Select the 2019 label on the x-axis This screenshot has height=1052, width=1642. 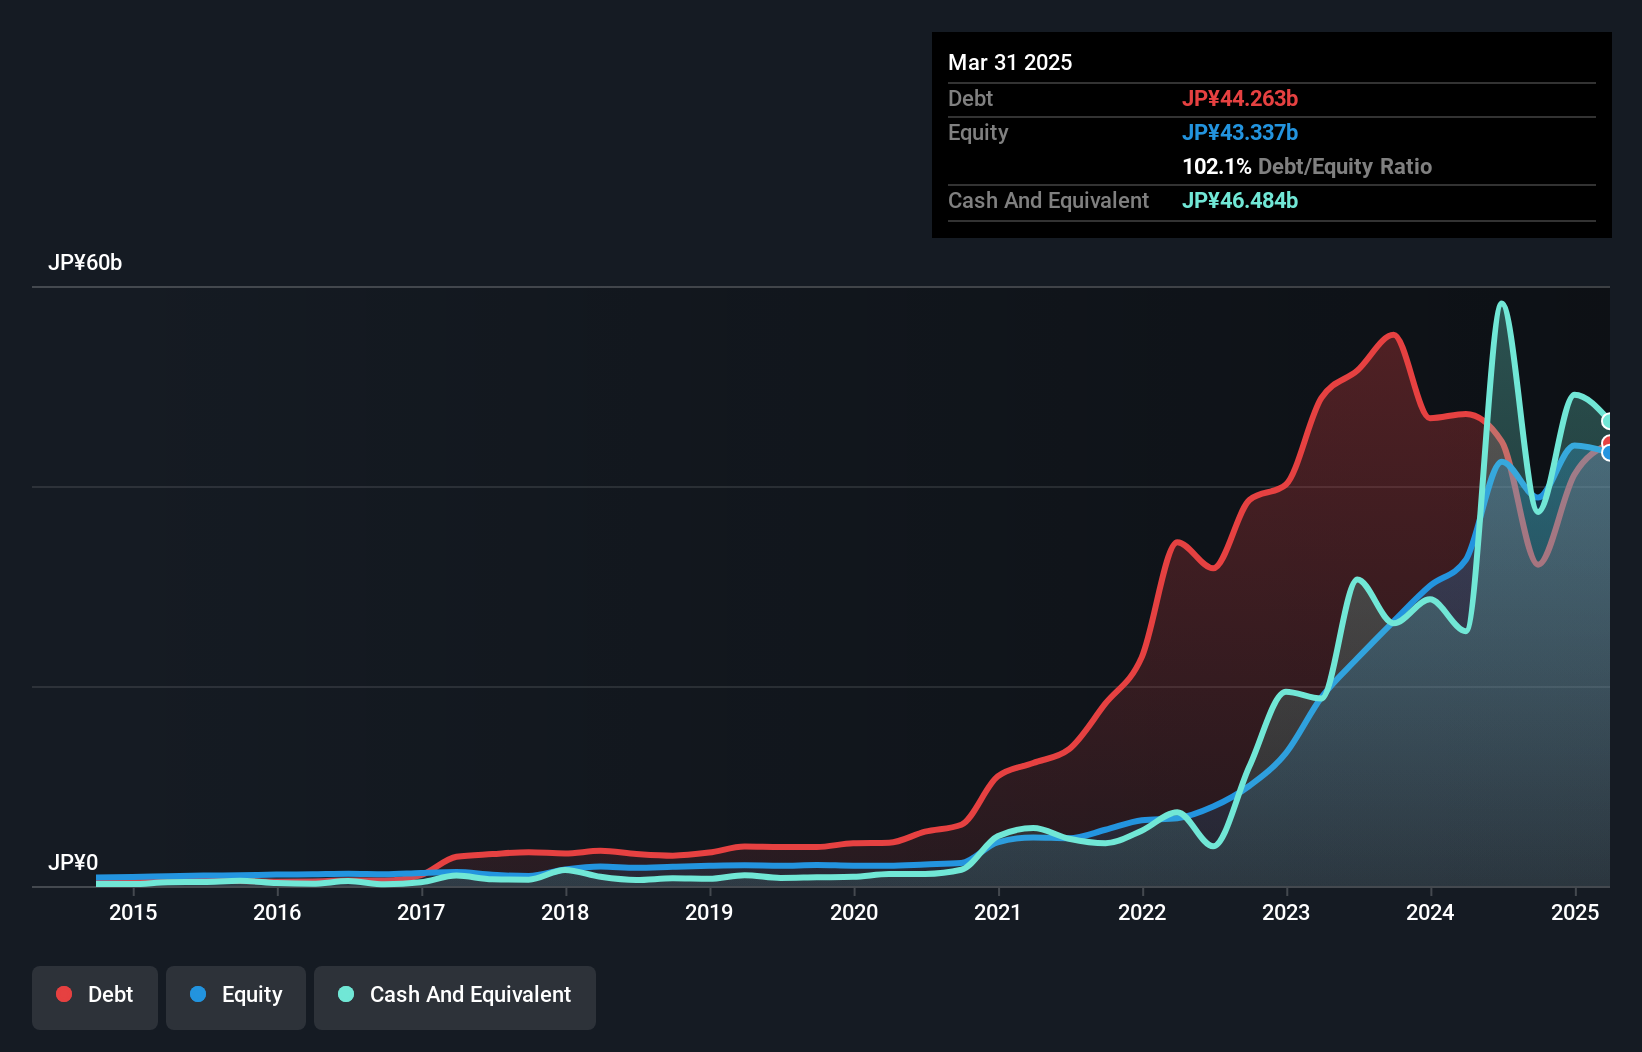pos(709,912)
